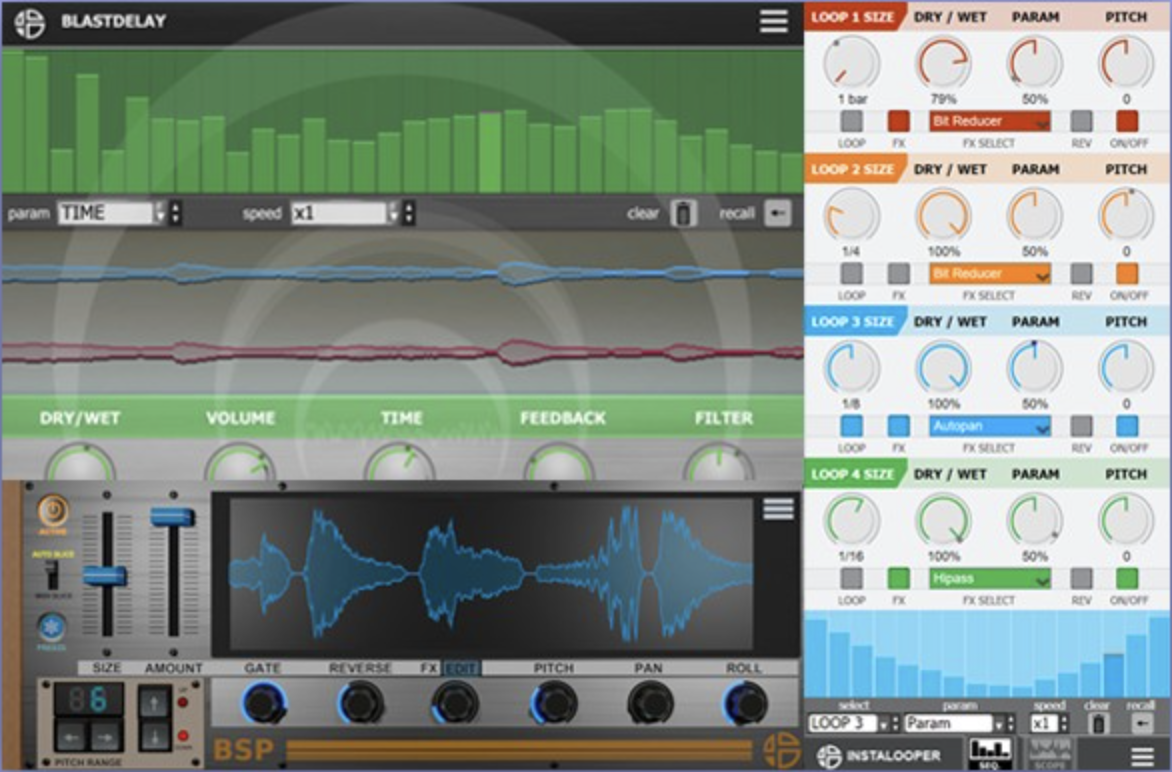Click the SIZE fader handle in BSP
This screenshot has height=772, width=1172.
tap(105, 575)
